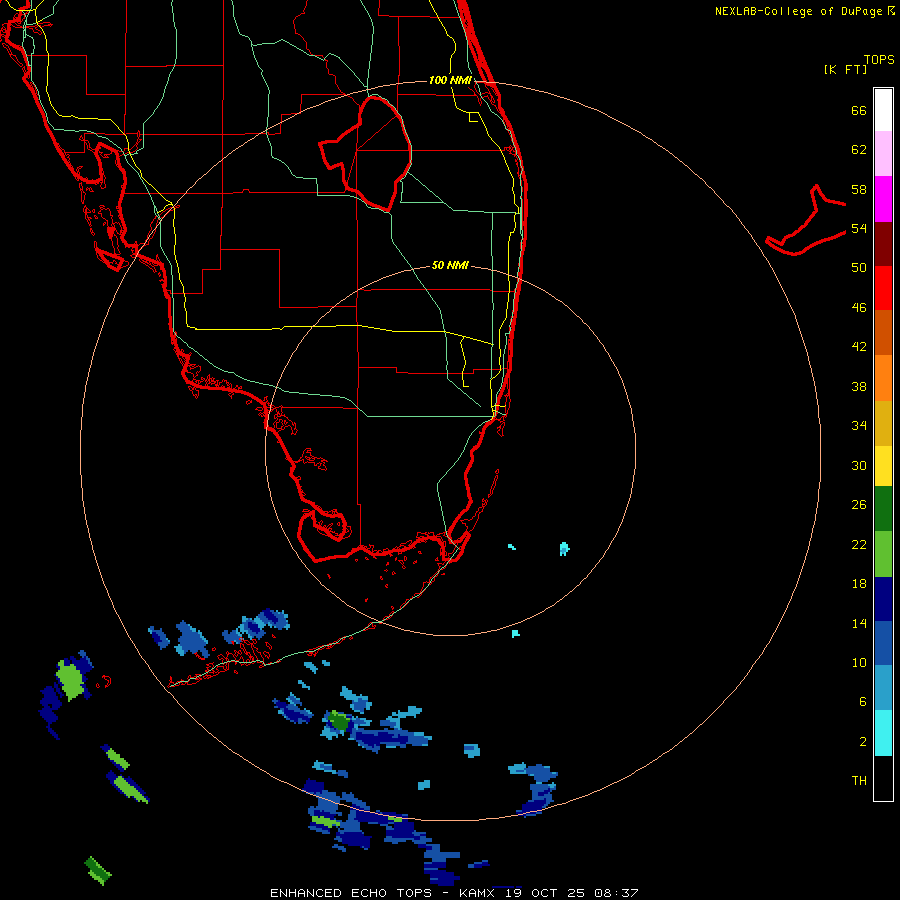900x900 pixels.
Task: Select the light pink legend swatch
Action: [883, 153]
